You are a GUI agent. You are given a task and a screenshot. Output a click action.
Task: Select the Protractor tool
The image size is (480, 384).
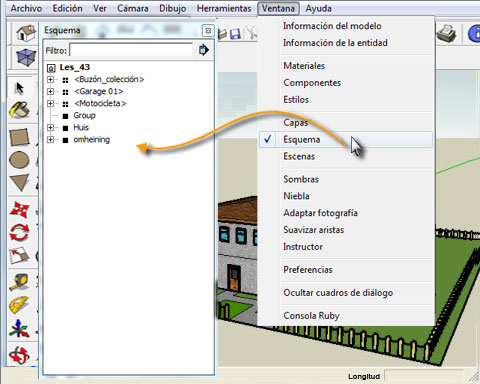coord(19,305)
